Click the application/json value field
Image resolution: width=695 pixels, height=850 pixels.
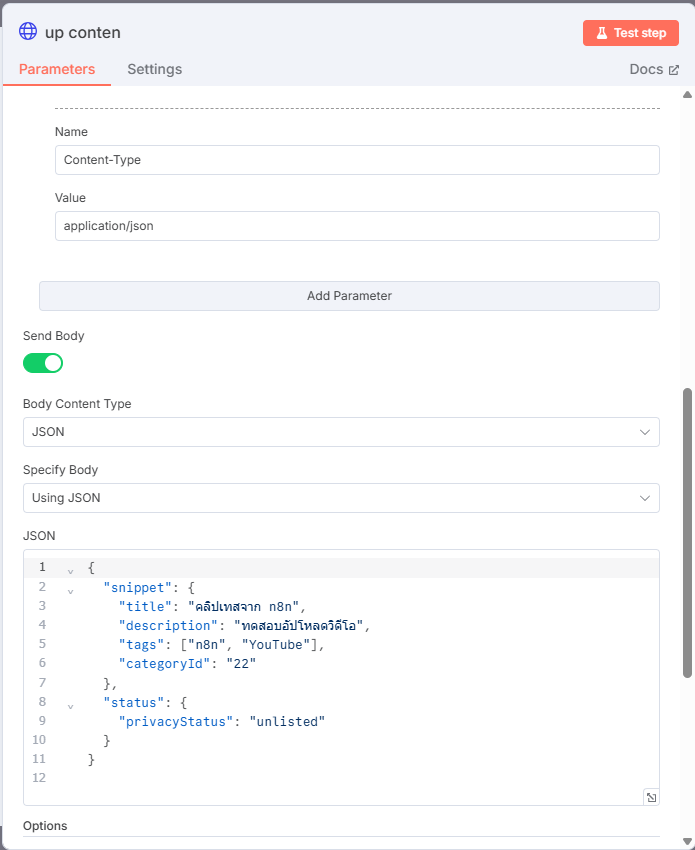point(357,226)
